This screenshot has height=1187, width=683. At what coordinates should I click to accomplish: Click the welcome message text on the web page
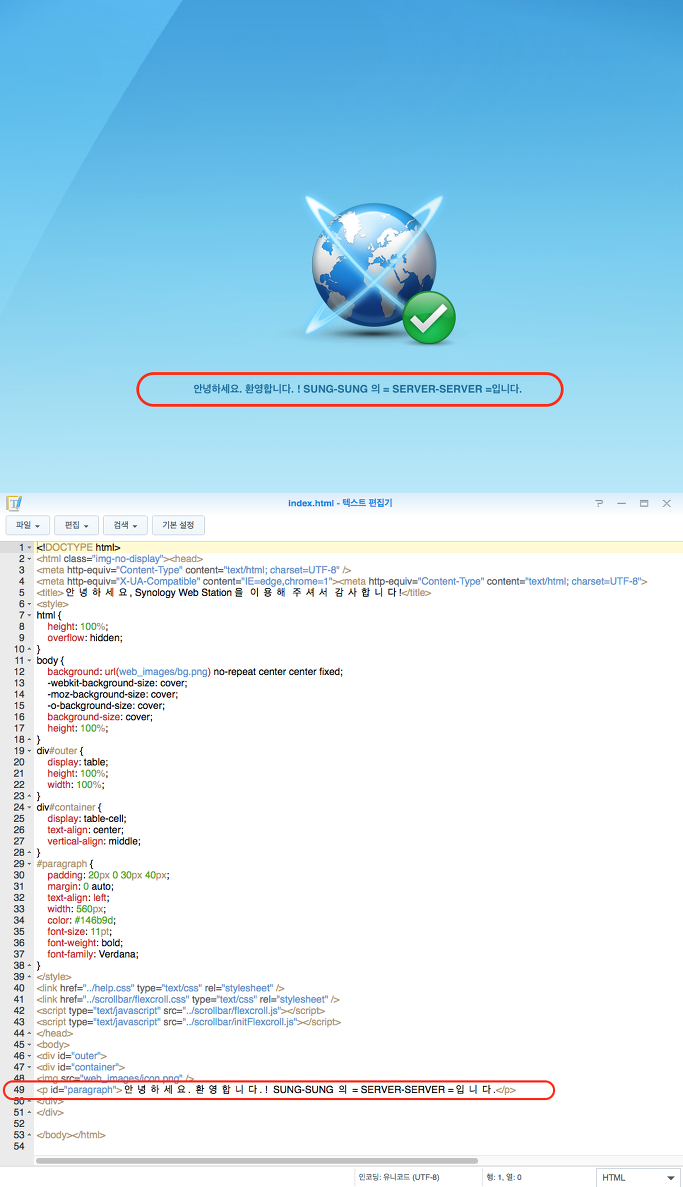(x=357, y=389)
